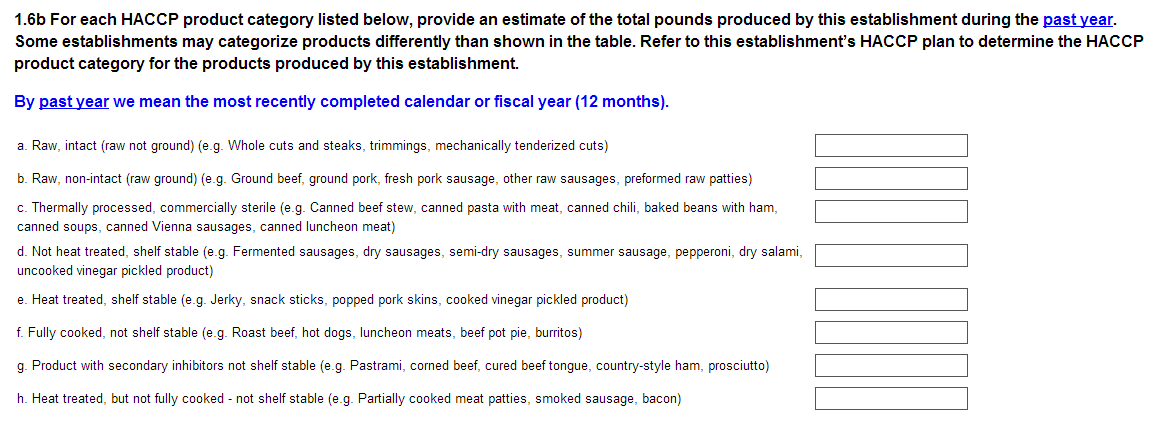Click field for Heat treated, not fully cooked
The width and height of the screenshot is (1151, 430).
891,398
